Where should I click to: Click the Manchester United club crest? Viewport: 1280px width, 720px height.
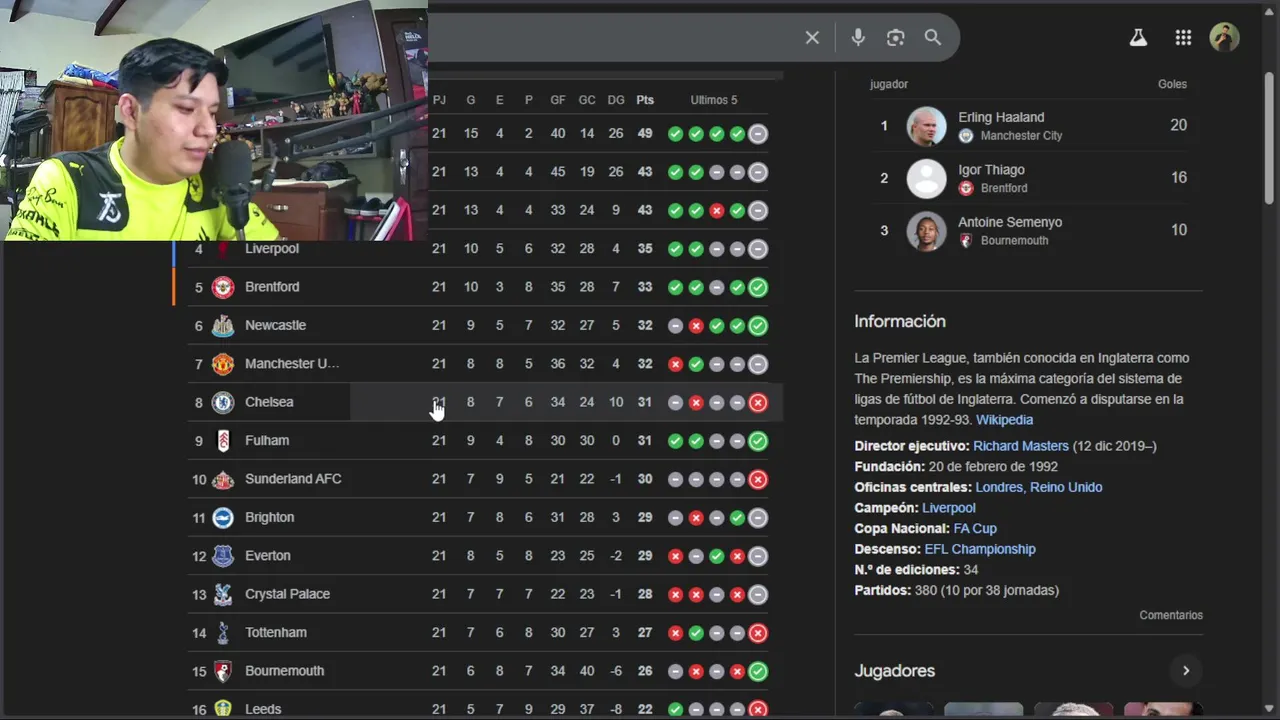[x=222, y=364]
